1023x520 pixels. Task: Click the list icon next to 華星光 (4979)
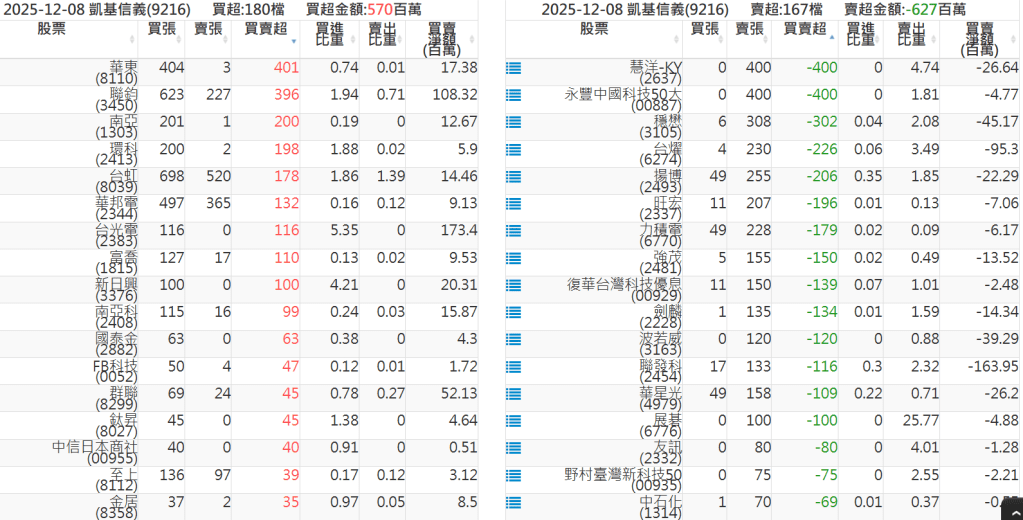pos(514,395)
